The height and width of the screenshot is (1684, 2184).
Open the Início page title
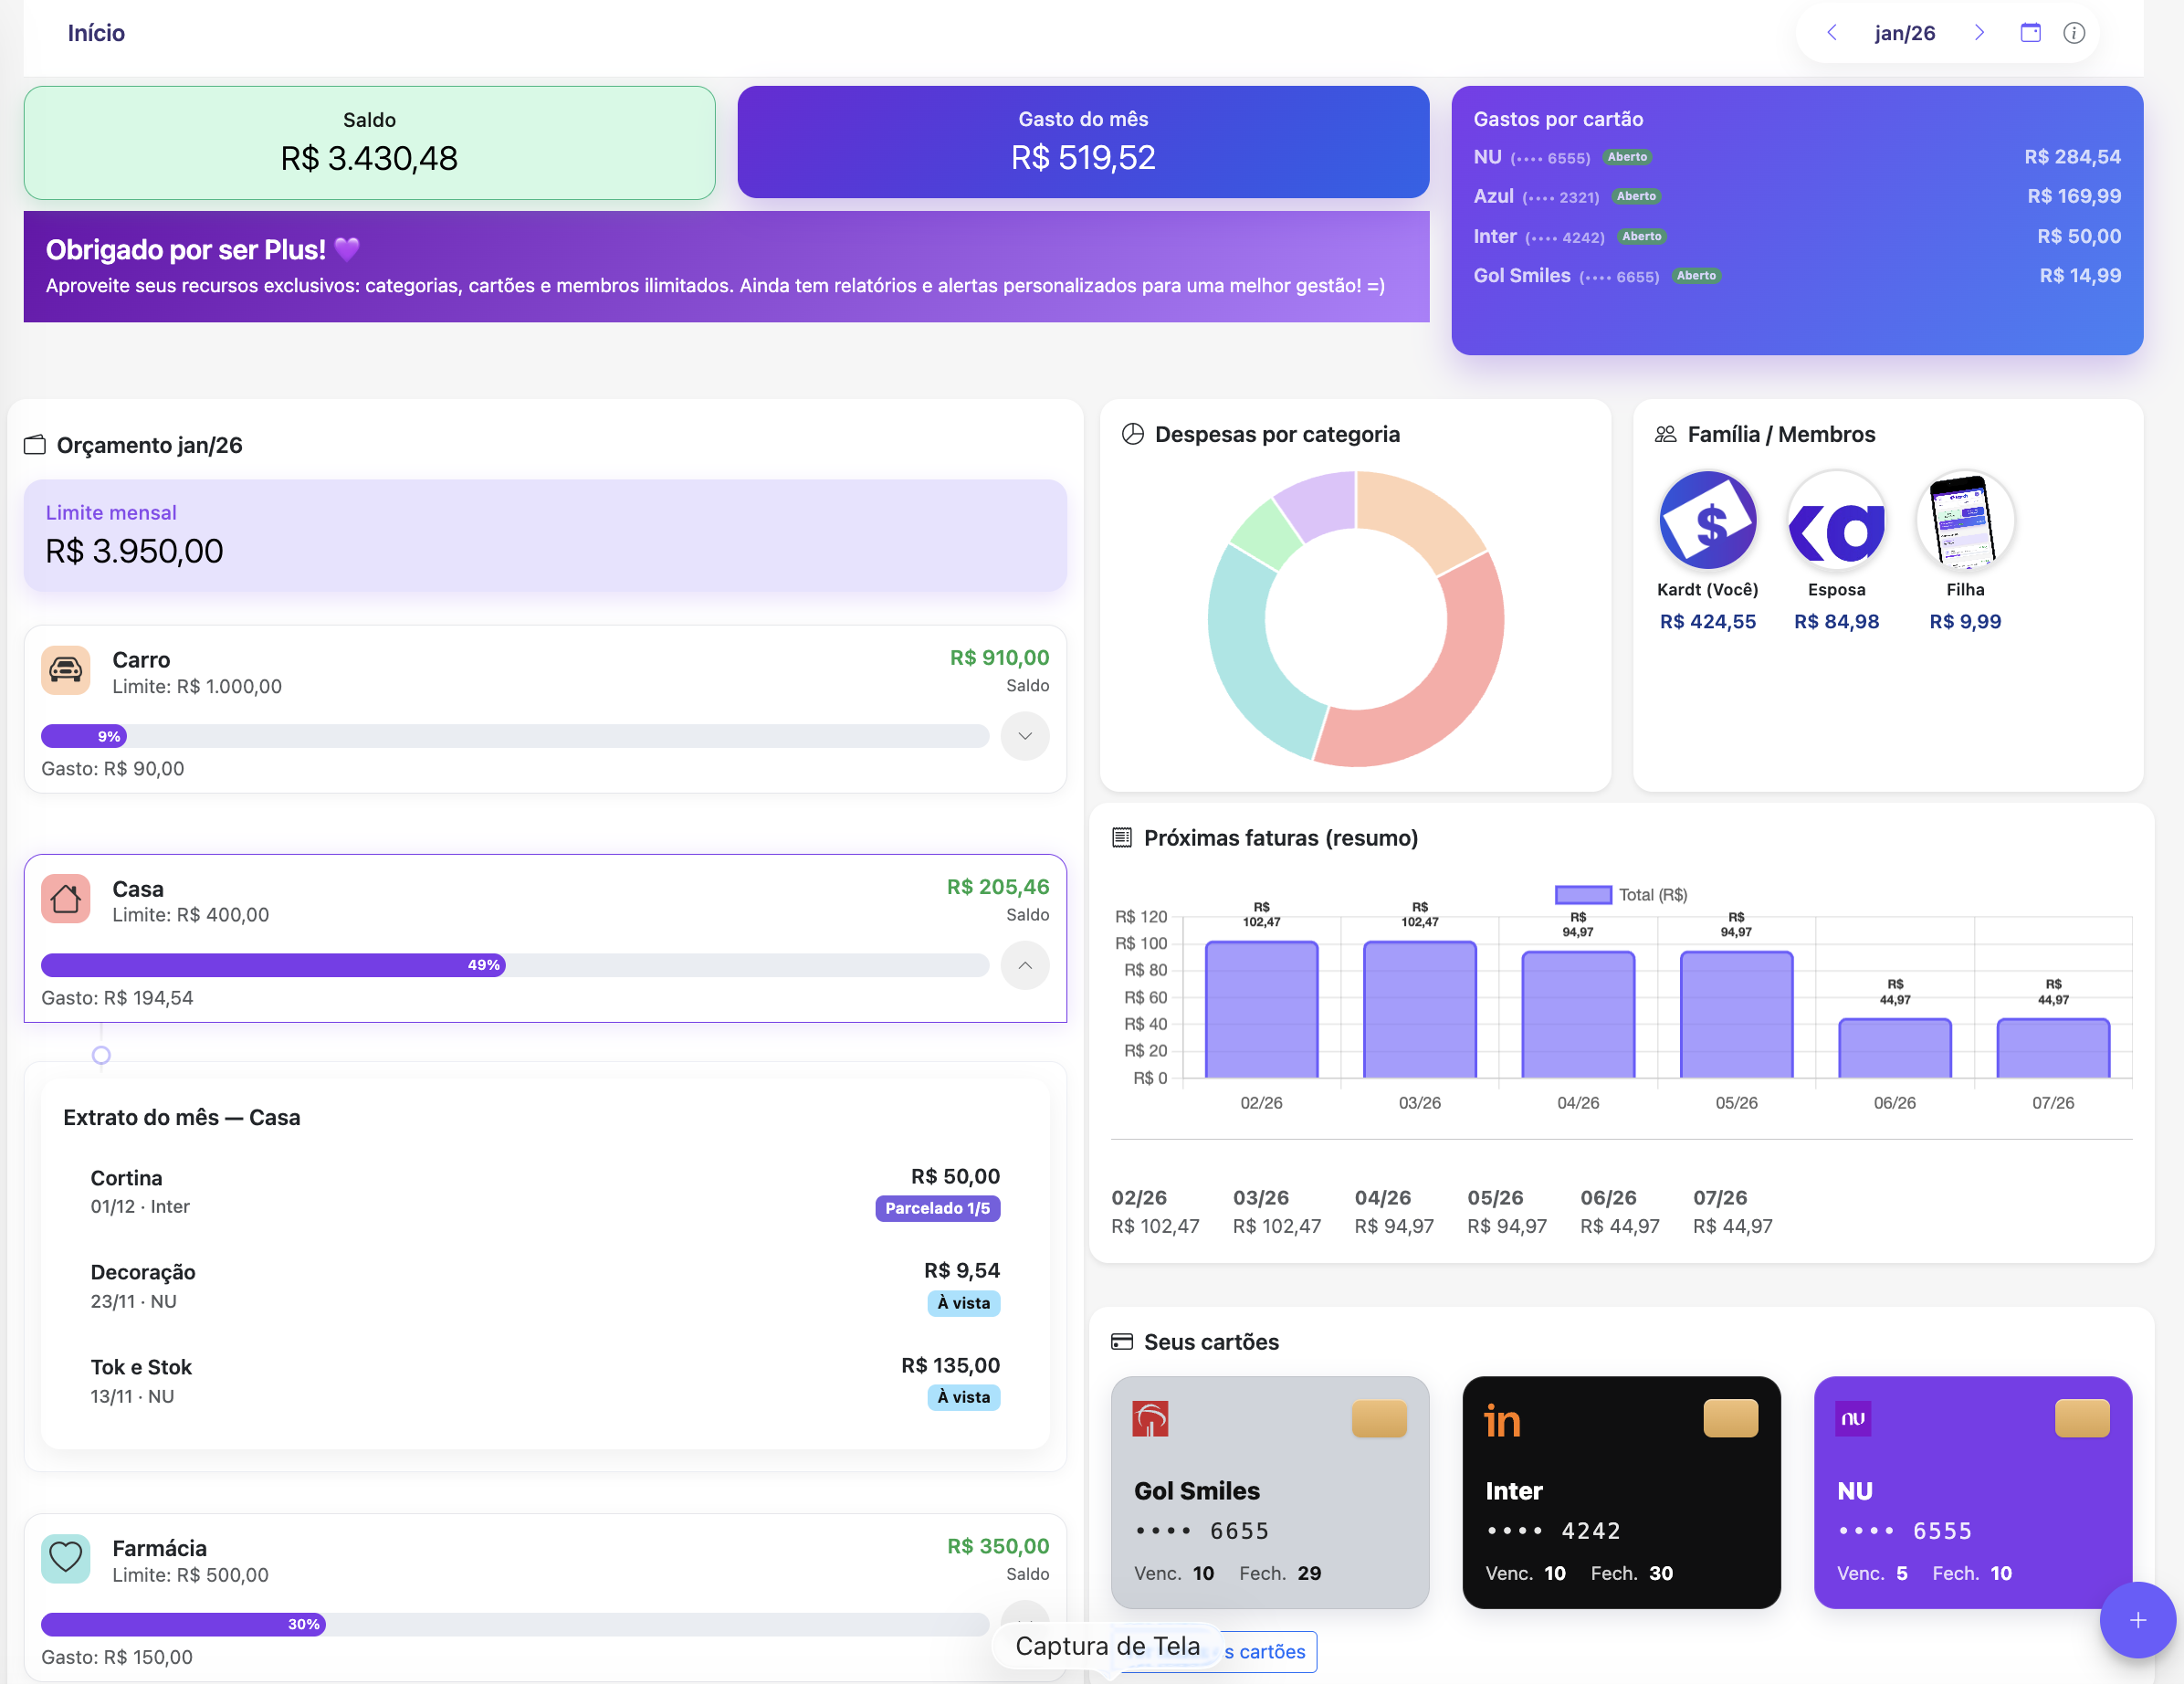click(x=96, y=33)
